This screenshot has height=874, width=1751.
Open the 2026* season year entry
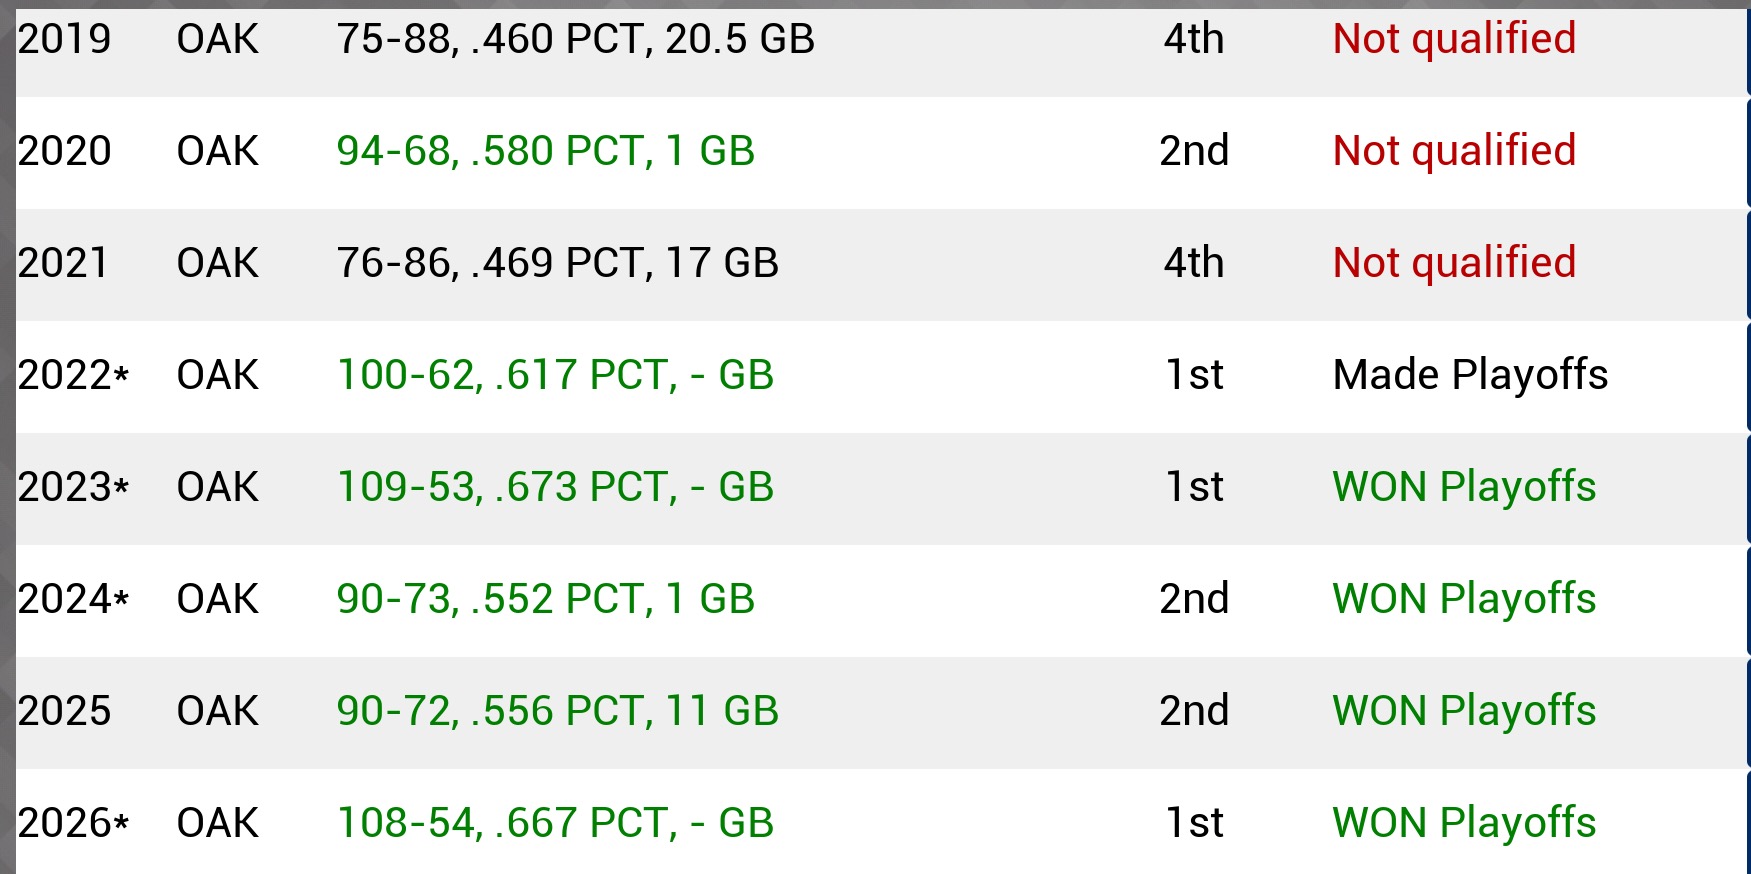pos(73,824)
